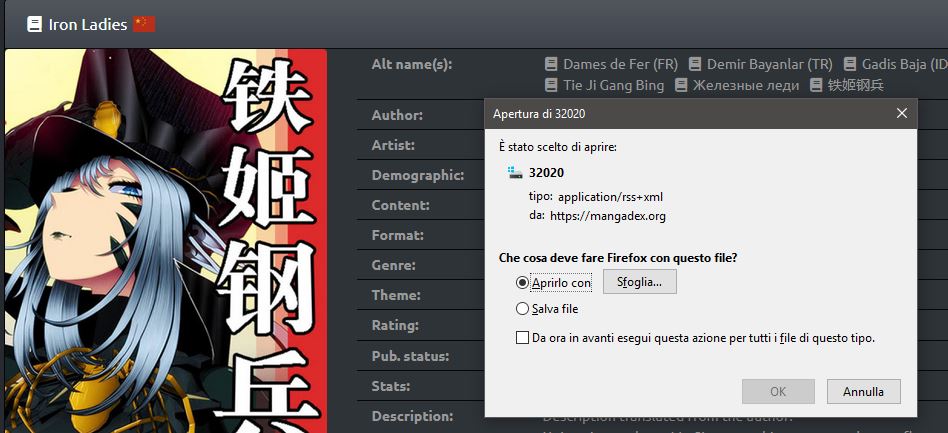Enable the "Da ora in avanti" checkbox
Viewport: 948px width, 433px height.
point(522,338)
